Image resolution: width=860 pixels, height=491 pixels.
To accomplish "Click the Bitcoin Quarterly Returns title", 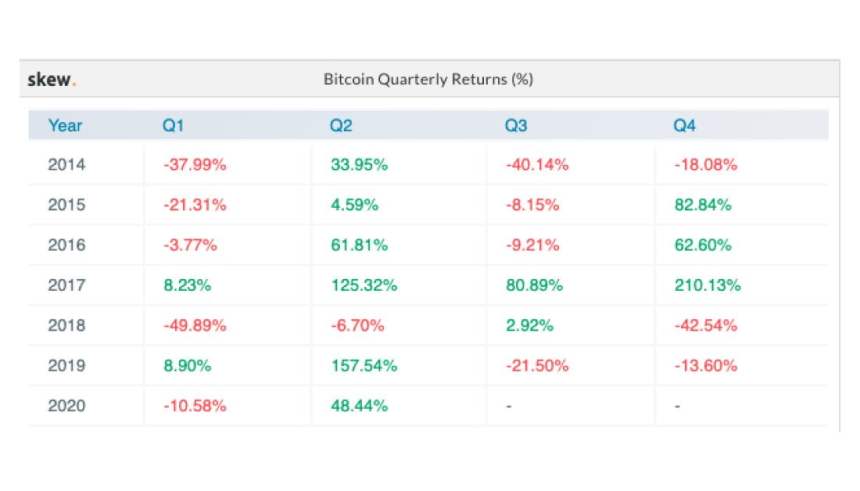I will point(427,79).
